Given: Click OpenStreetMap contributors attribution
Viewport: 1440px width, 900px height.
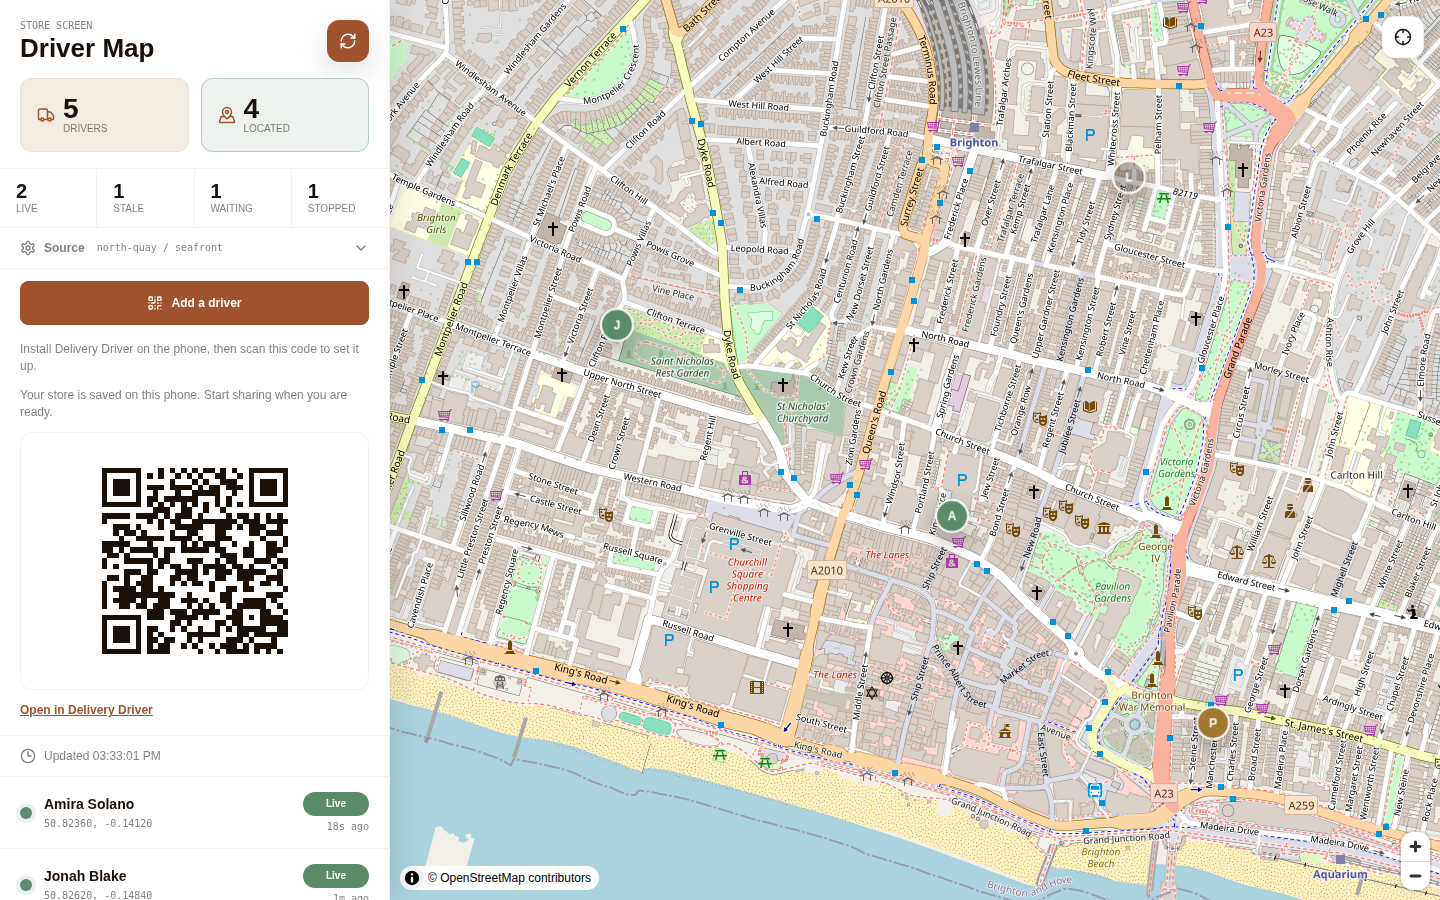Looking at the screenshot, I should pyautogui.click(x=509, y=878).
